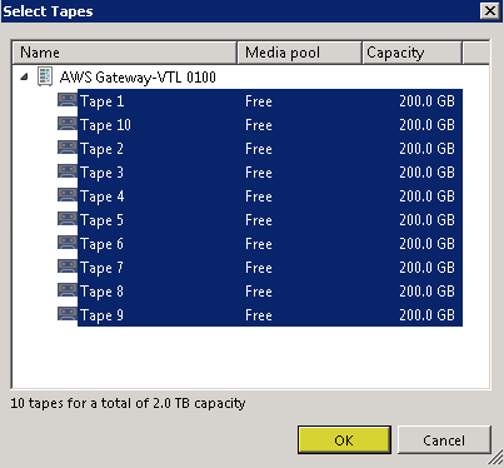This screenshot has width=504, height=468.
Task: Click the cassette icon beside Tape 9
Action: click(68, 314)
